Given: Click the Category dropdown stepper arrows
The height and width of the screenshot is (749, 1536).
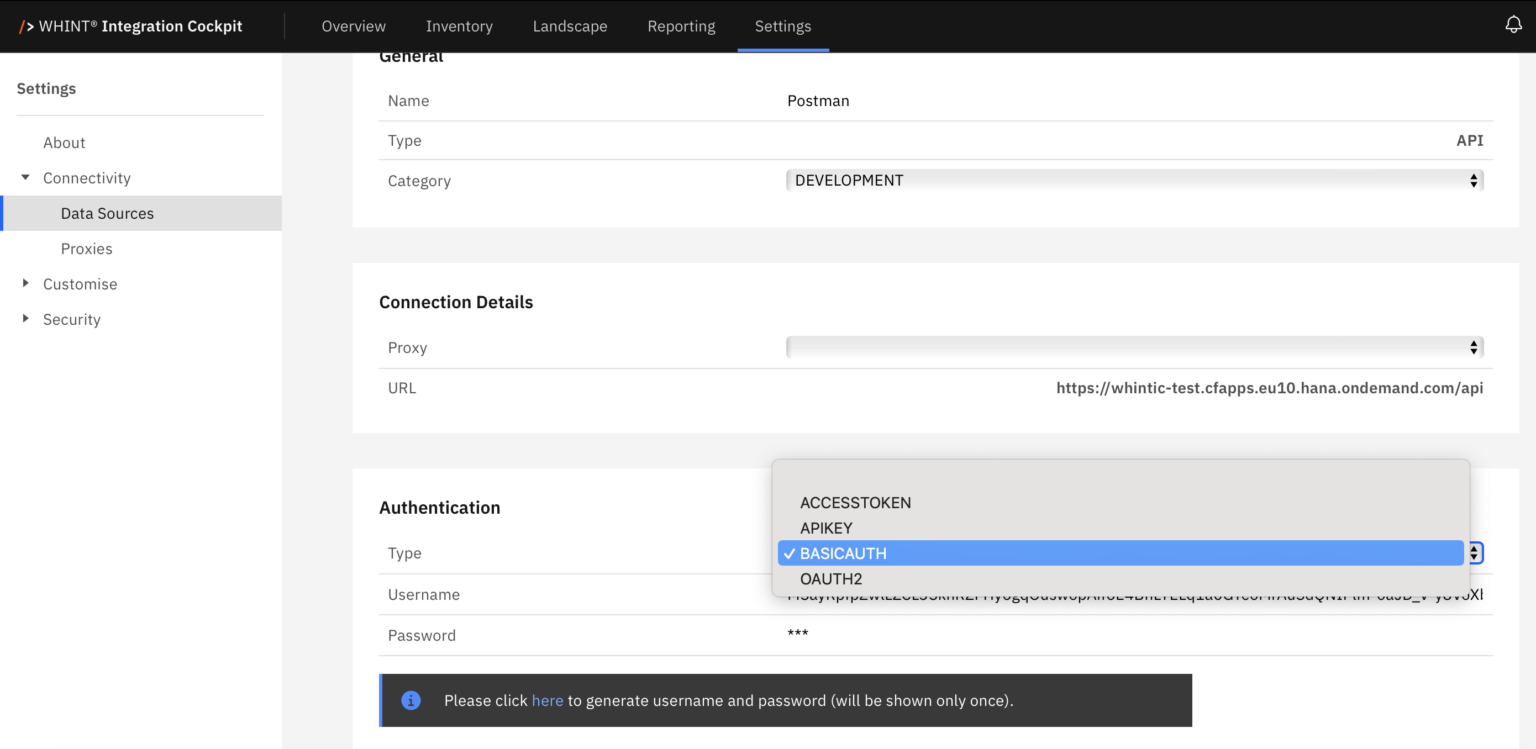Looking at the screenshot, I should pyautogui.click(x=1472, y=180).
